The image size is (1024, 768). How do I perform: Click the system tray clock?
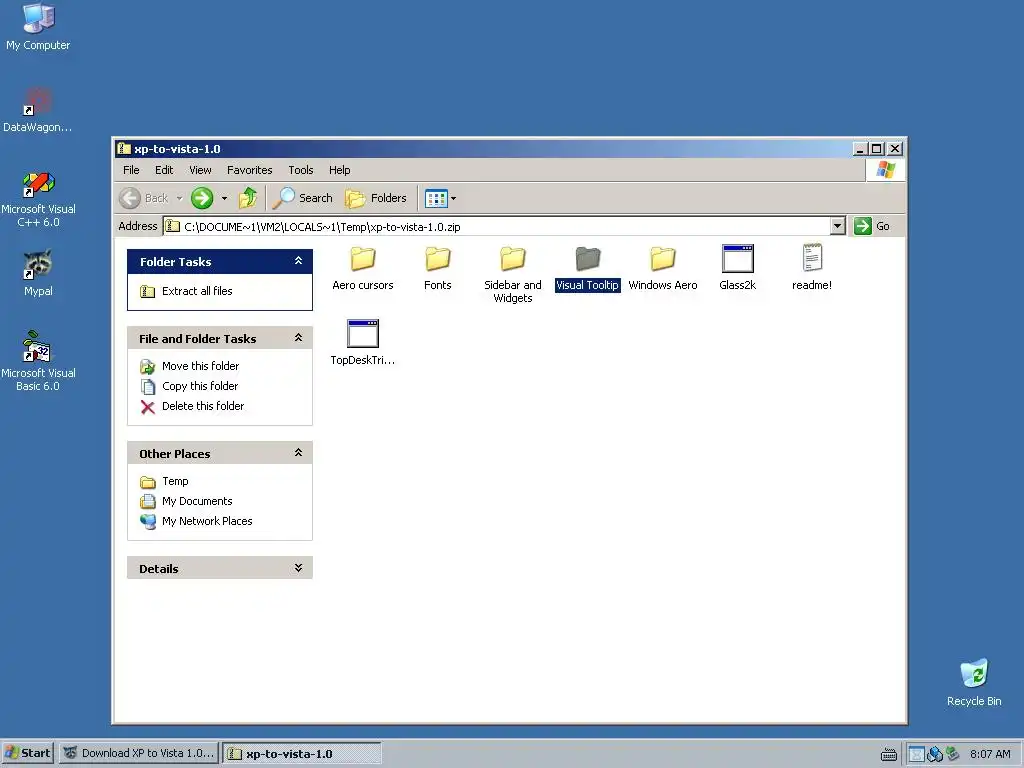[990, 754]
